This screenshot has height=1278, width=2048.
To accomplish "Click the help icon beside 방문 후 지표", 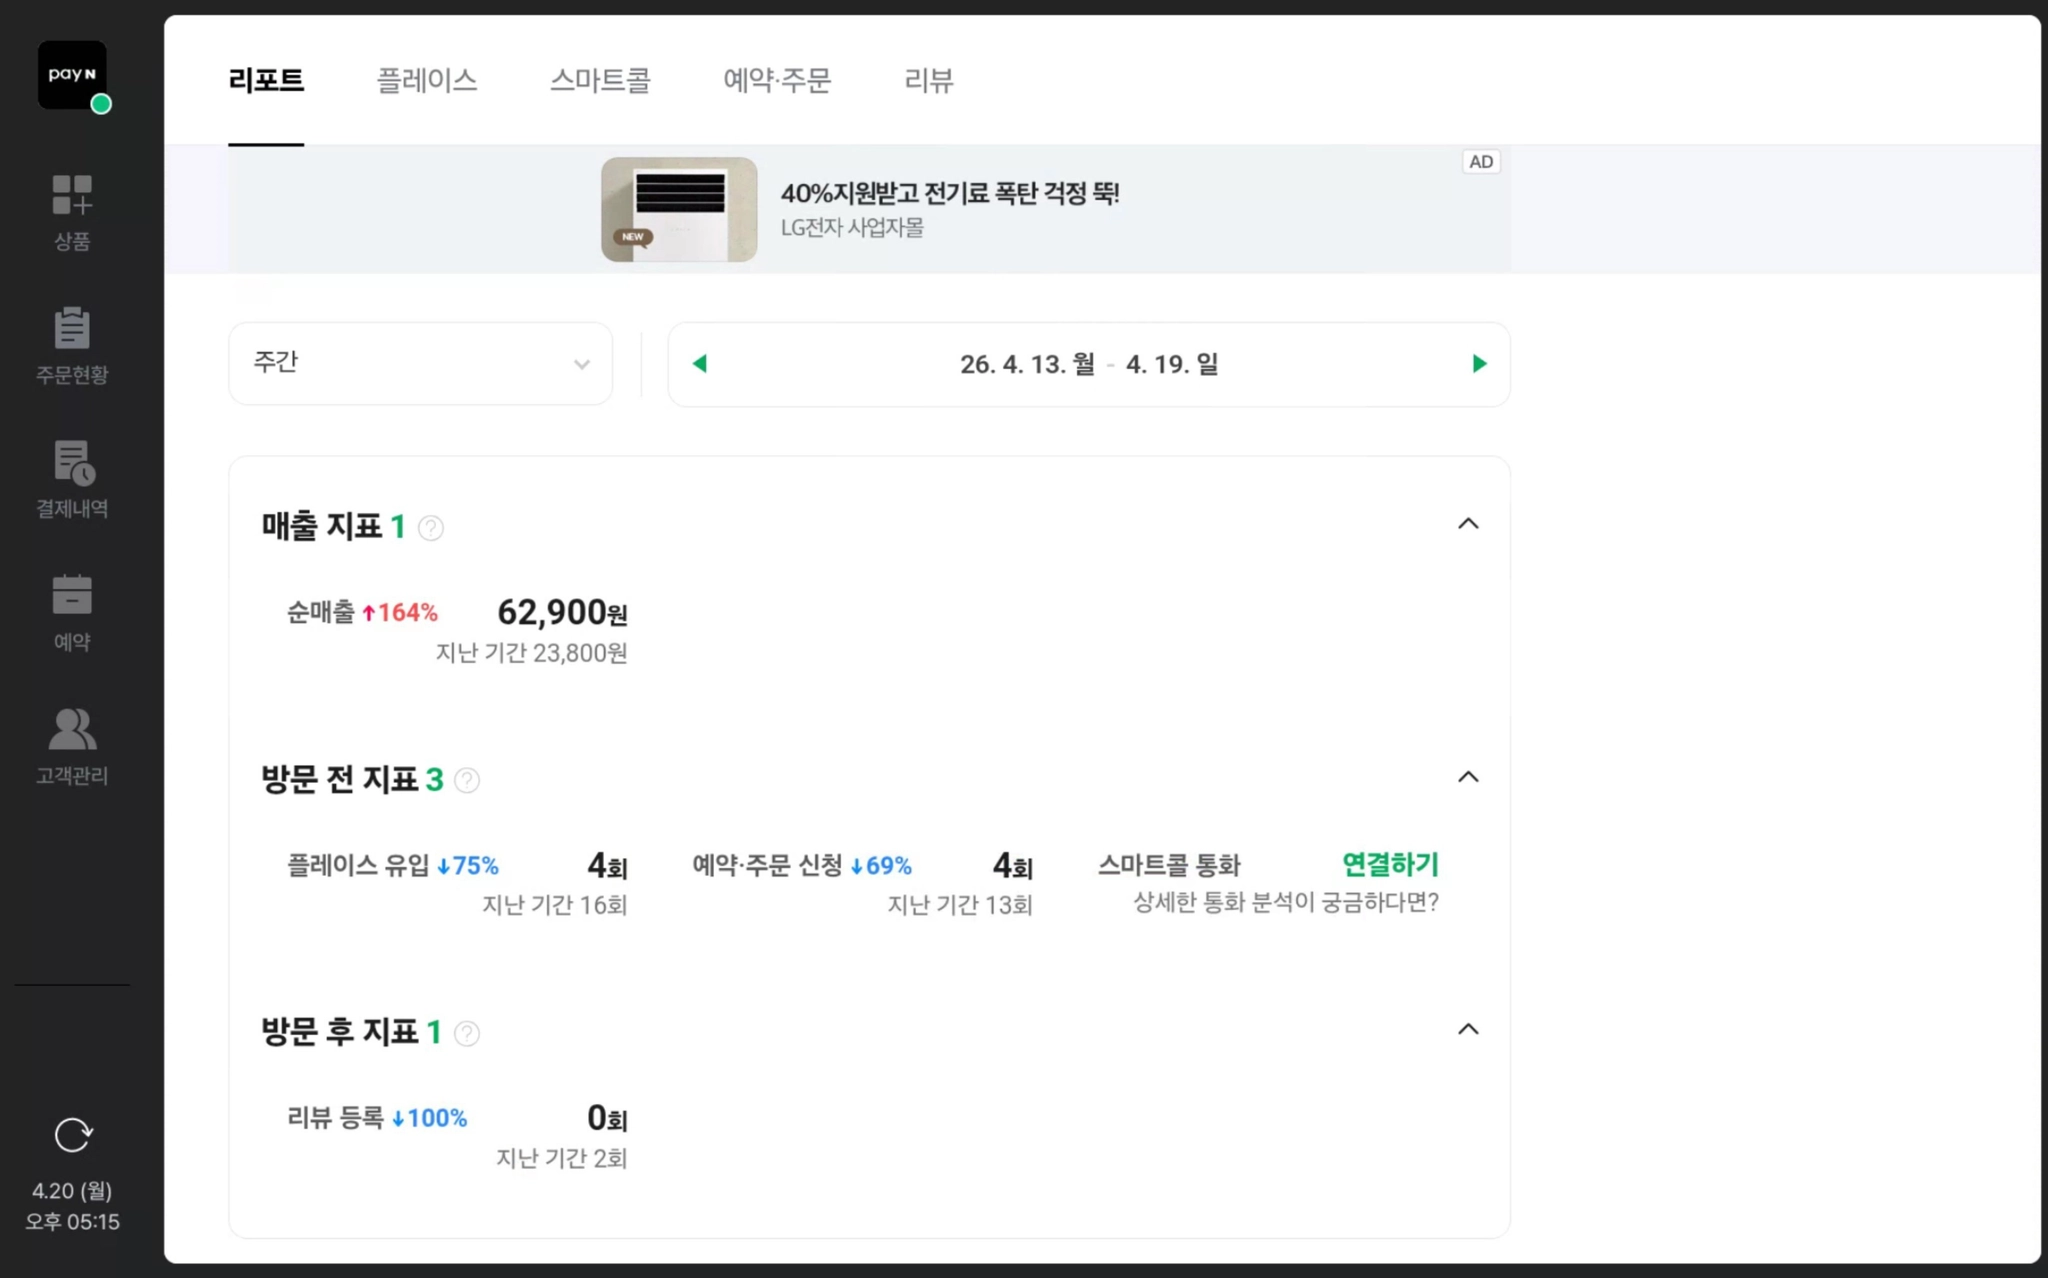I will (x=467, y=1033).
